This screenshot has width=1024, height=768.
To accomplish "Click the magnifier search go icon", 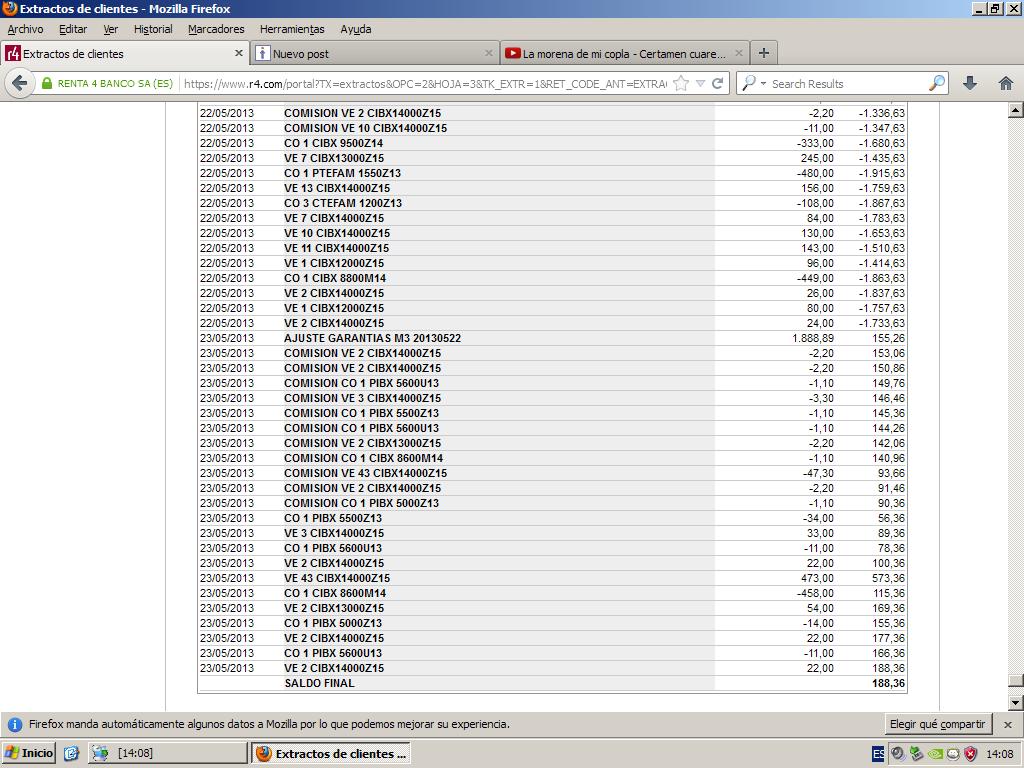I will 936,84.
